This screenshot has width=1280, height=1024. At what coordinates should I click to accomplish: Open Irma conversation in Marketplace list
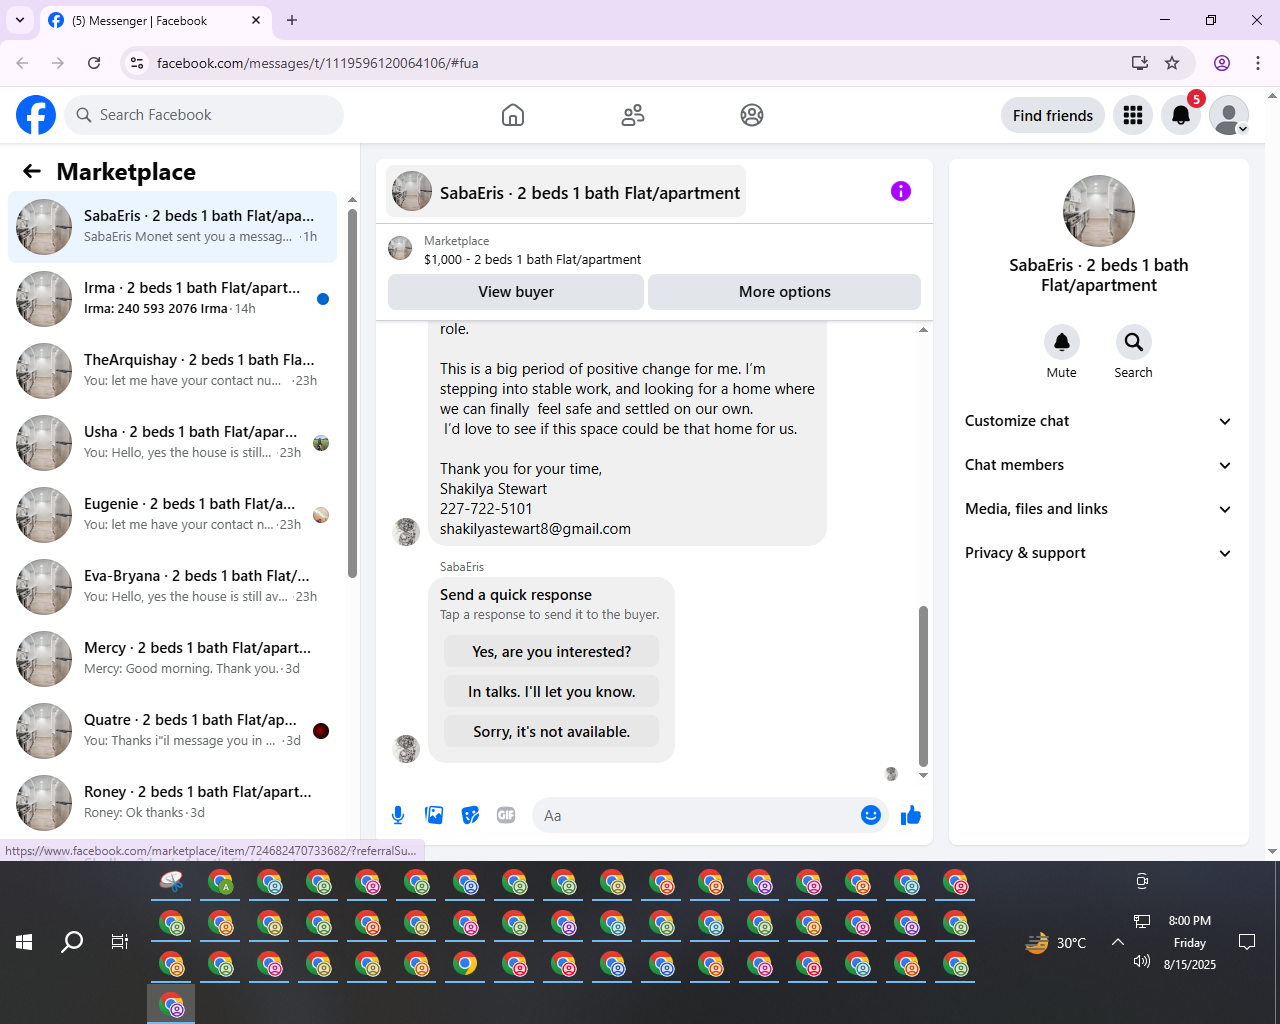pos(173,299)
